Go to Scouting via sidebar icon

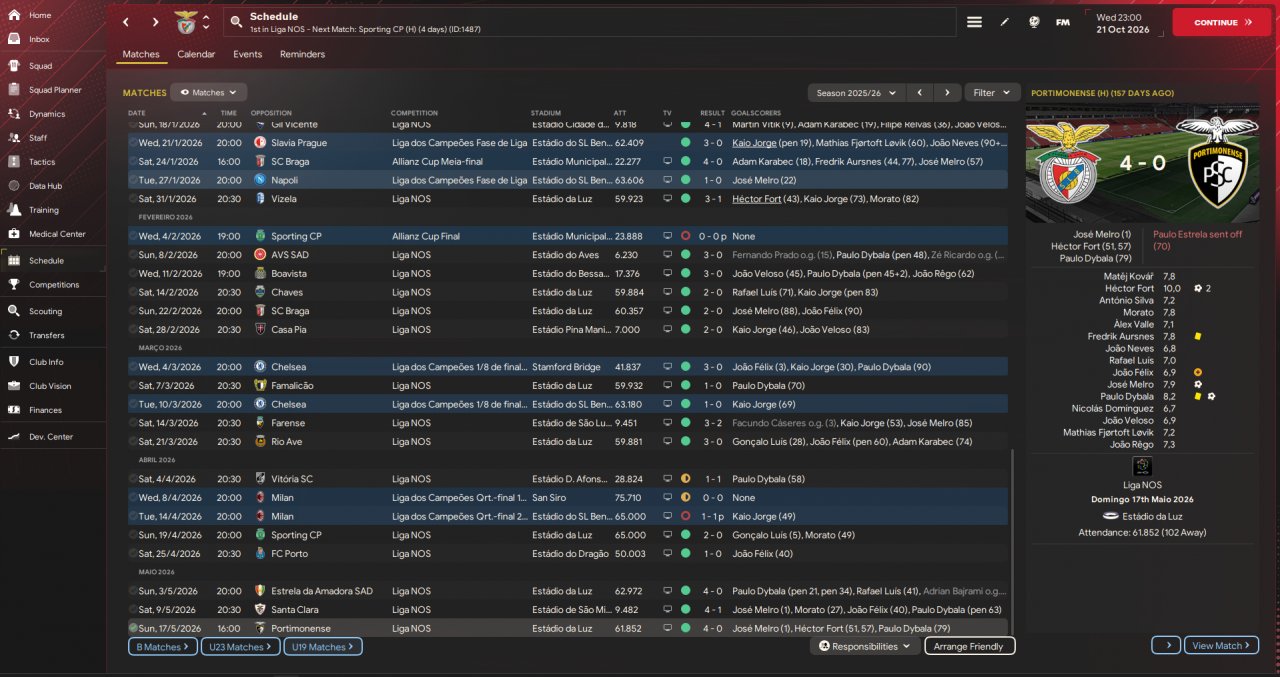15,311
